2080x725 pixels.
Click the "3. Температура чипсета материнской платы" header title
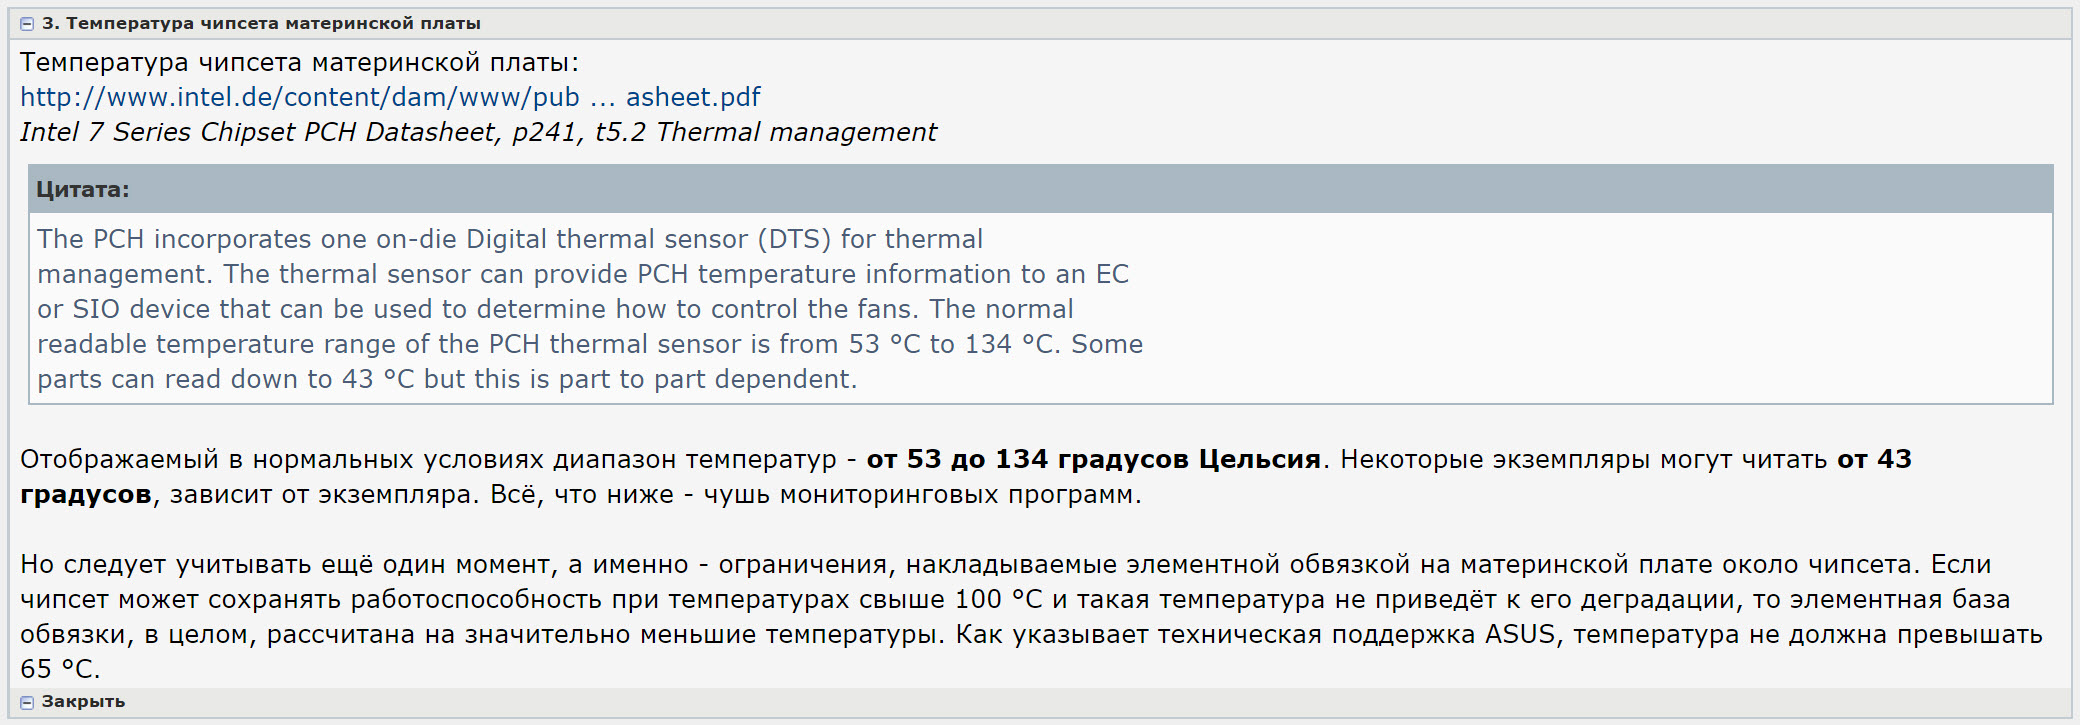click(261, 23)
